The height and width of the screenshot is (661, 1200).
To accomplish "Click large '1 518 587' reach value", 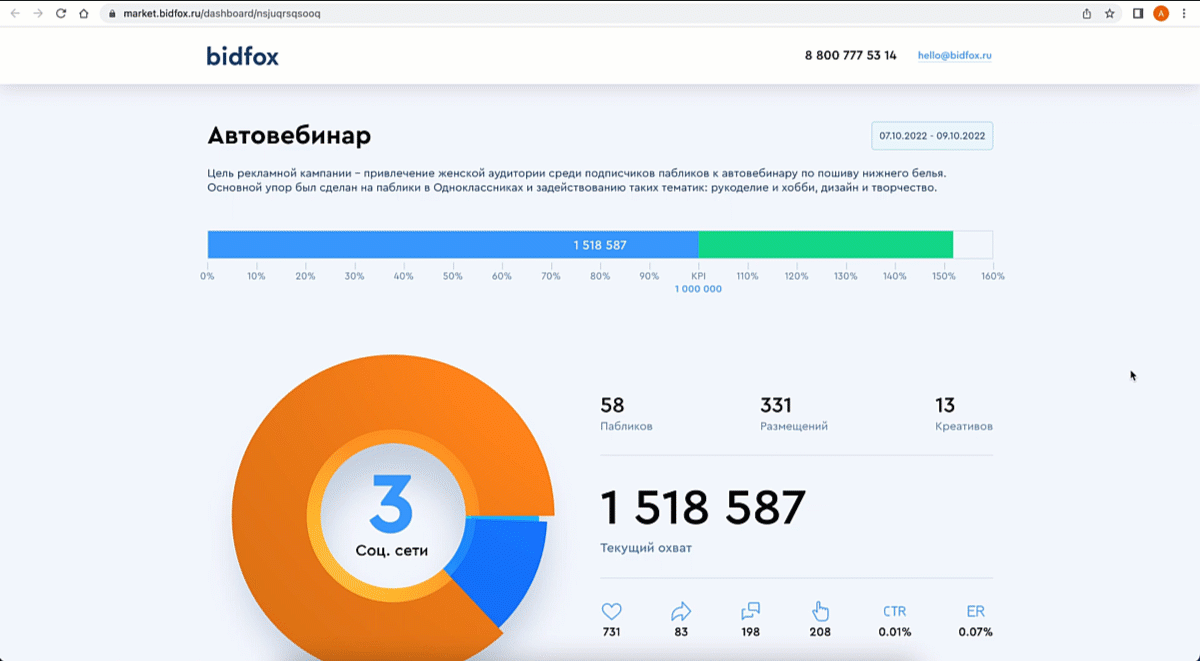I will [703, 508].
